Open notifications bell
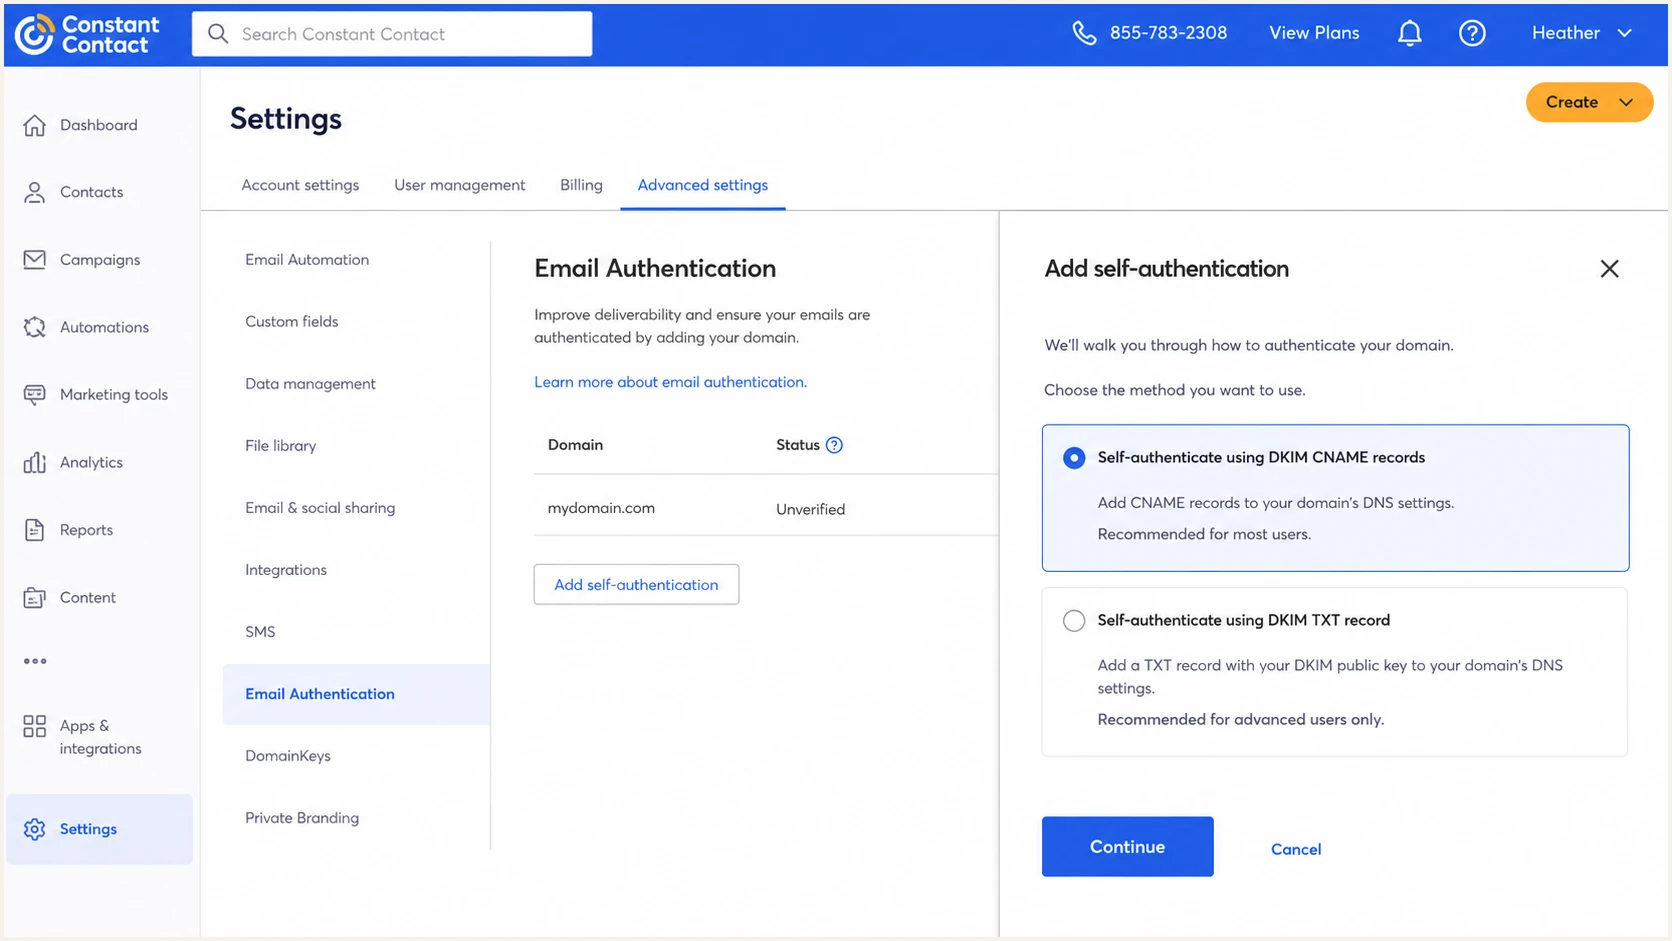 point(1410,33)
